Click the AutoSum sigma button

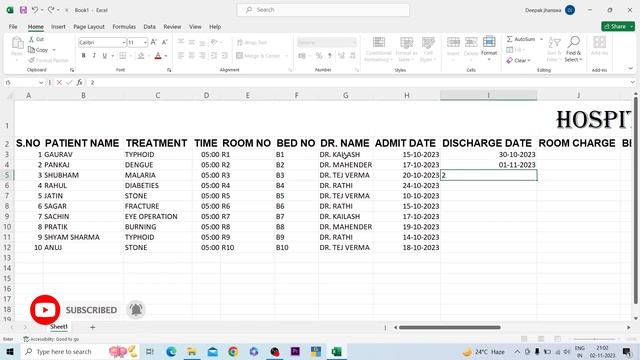521,39
